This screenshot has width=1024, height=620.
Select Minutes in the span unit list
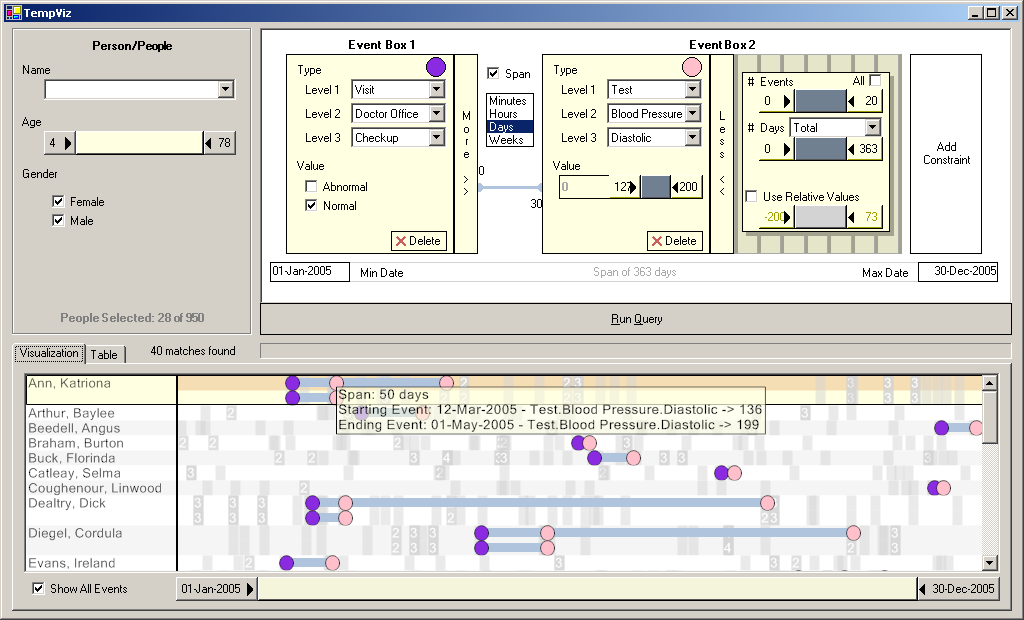point(508,101)
